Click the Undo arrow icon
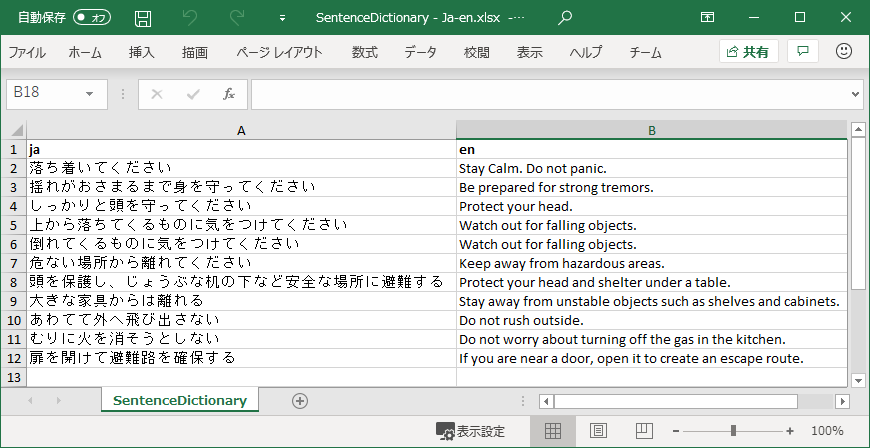The image size is (870, 448). [189, 18]
